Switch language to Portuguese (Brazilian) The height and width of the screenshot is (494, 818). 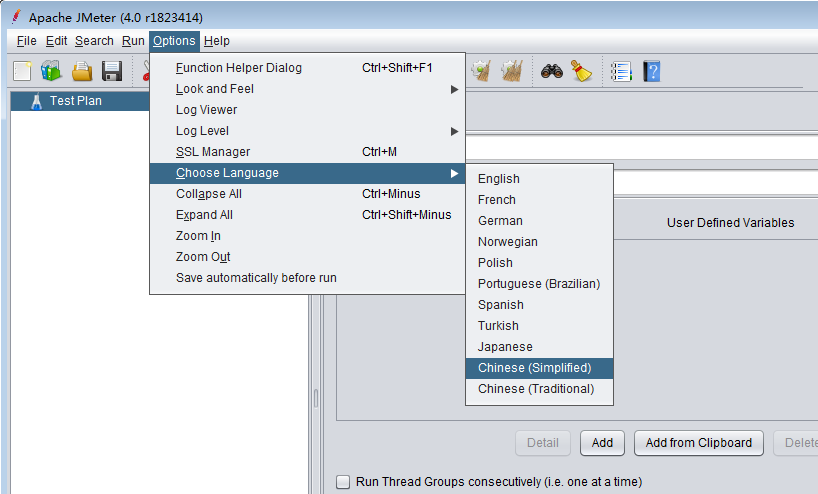539,284
